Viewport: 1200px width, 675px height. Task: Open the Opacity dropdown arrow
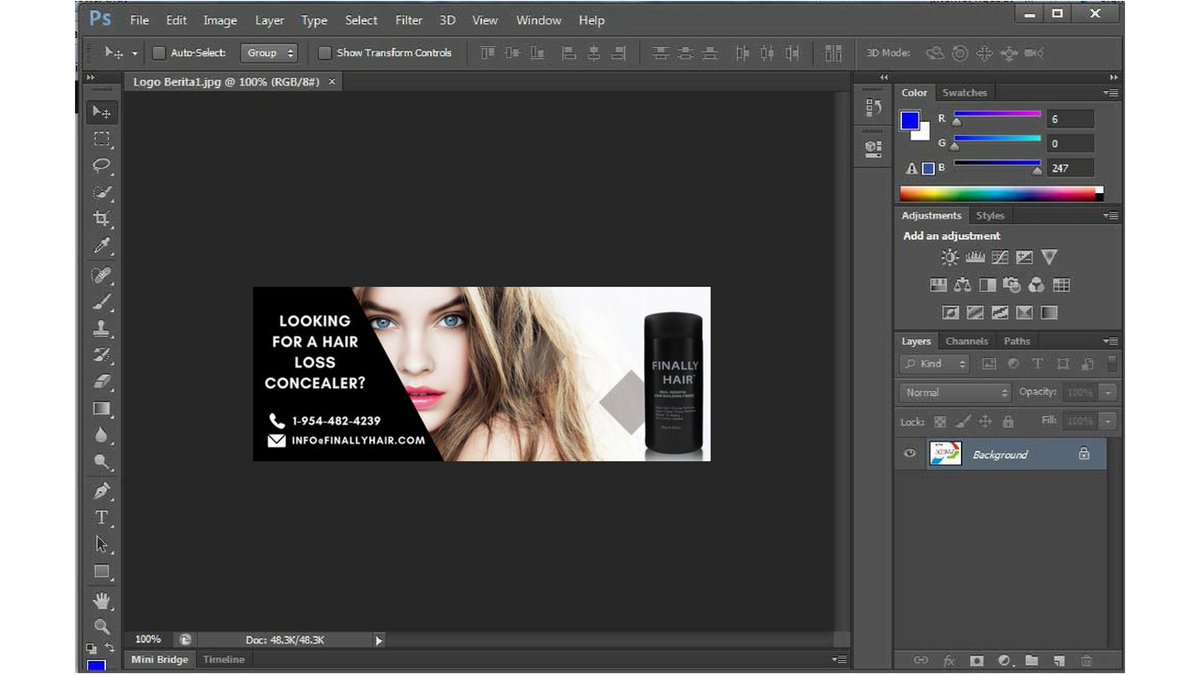tap(1108, 393)
